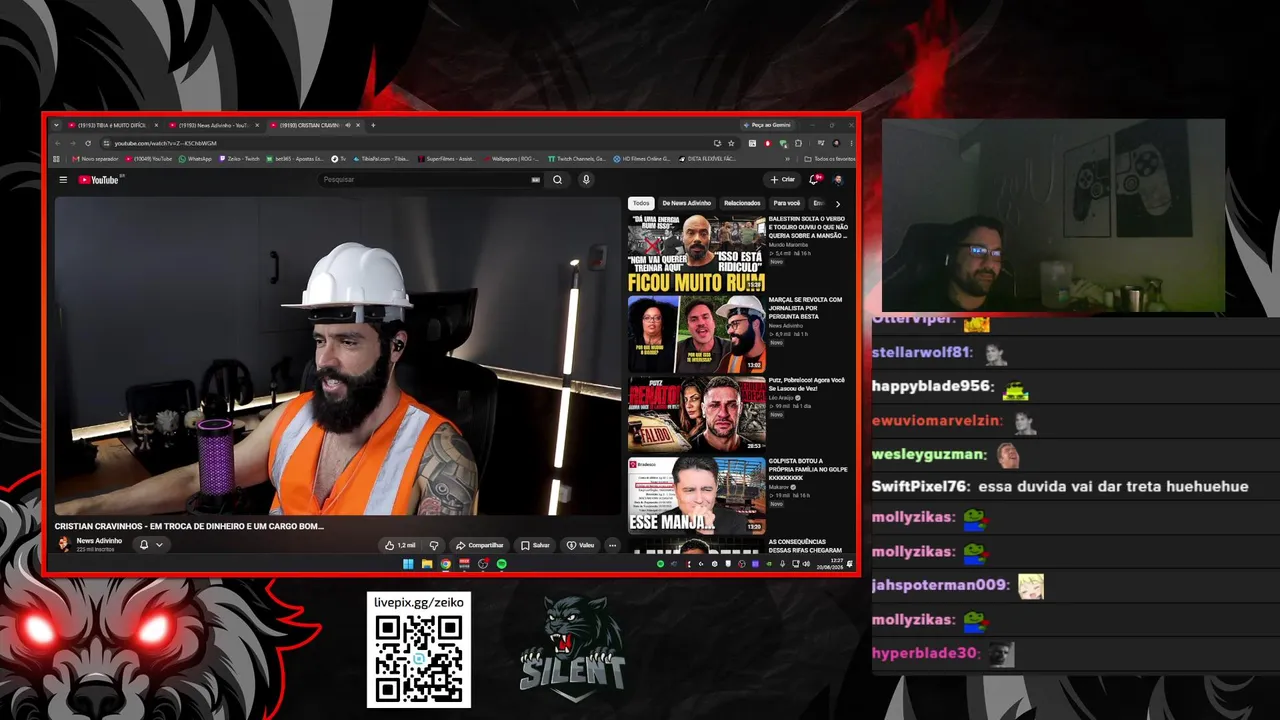Open Todos os favoritos bookmarks folder

830,158
